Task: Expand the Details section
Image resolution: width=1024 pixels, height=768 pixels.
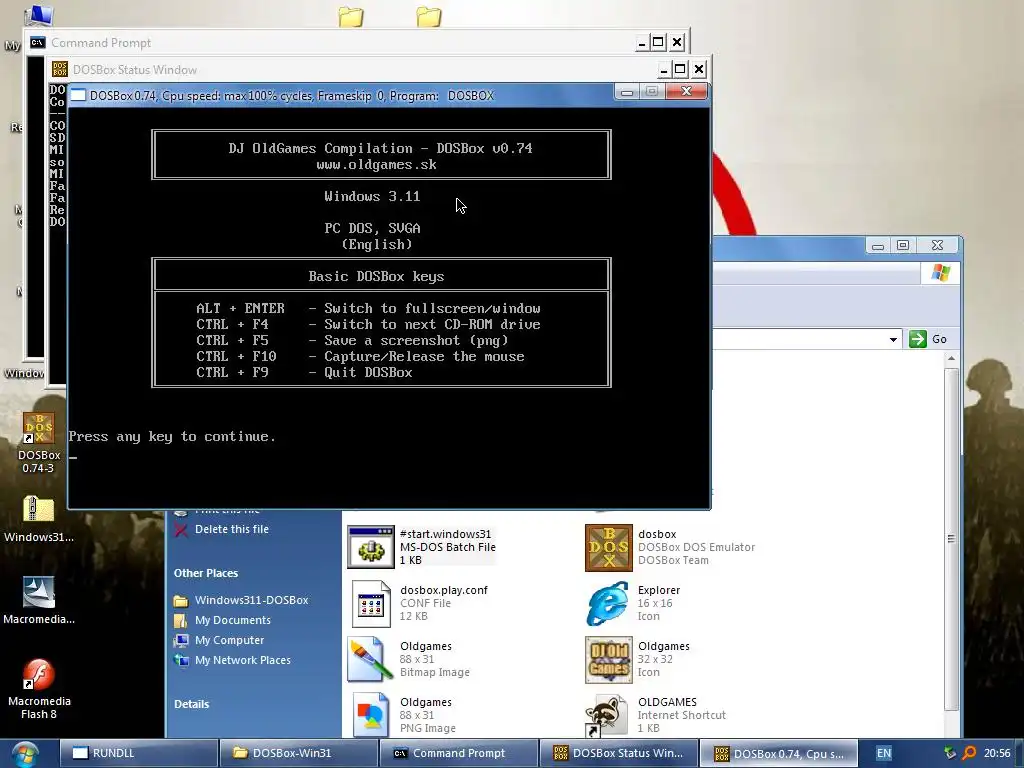Action: tap(191, 704)
